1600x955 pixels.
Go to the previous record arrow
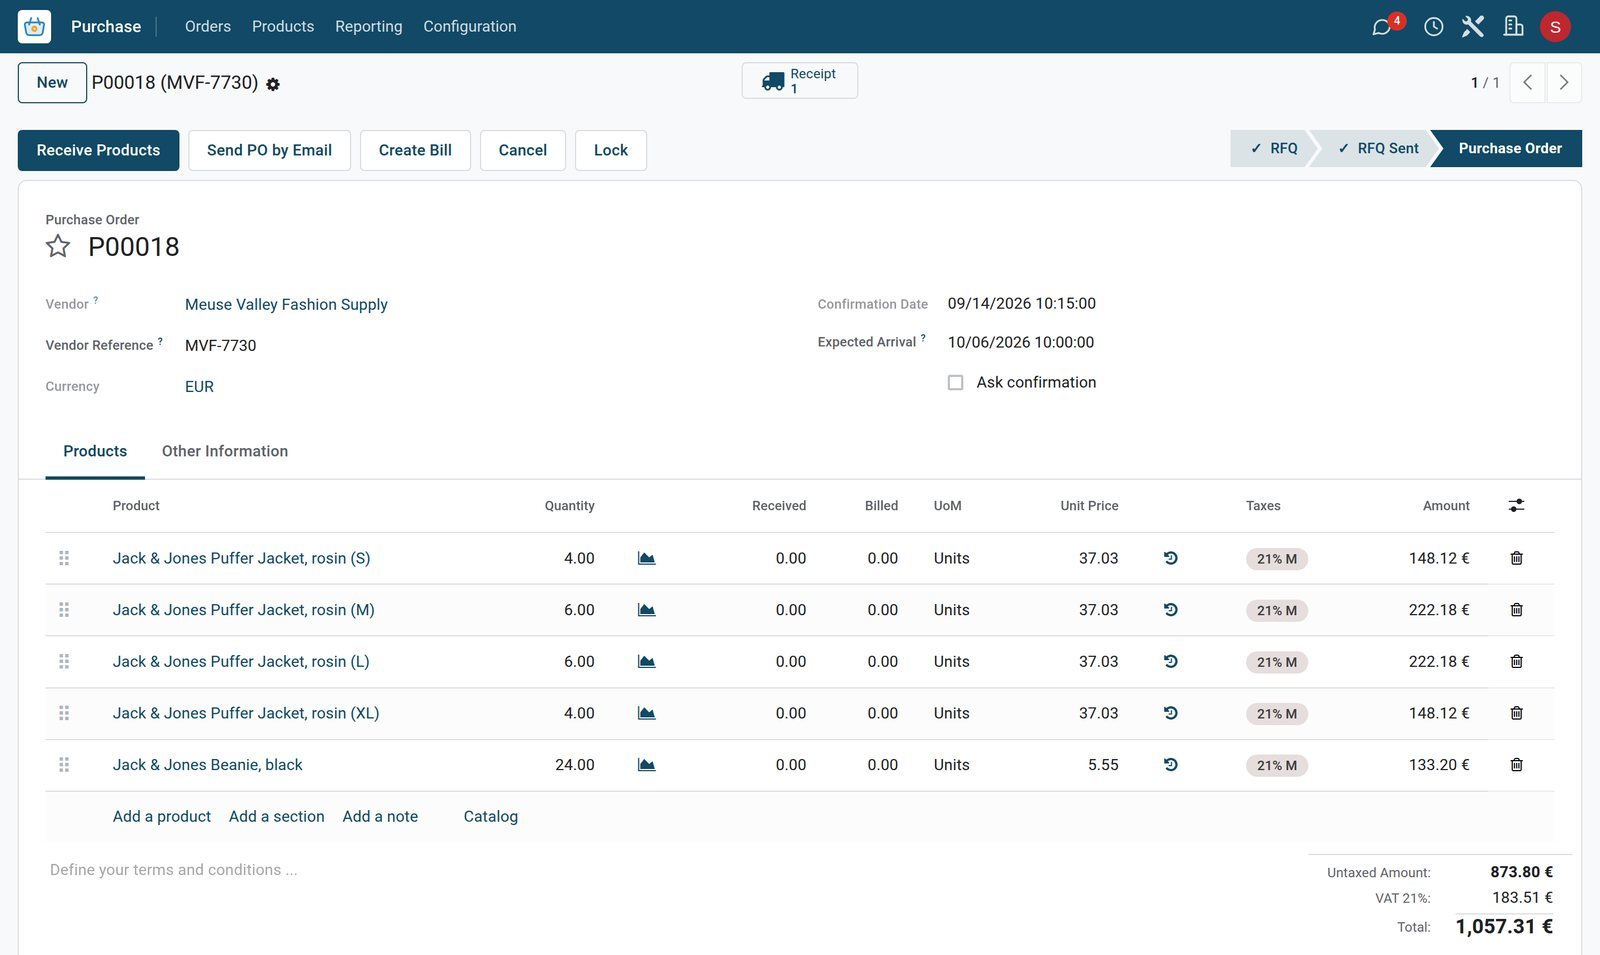point(1527,83)
